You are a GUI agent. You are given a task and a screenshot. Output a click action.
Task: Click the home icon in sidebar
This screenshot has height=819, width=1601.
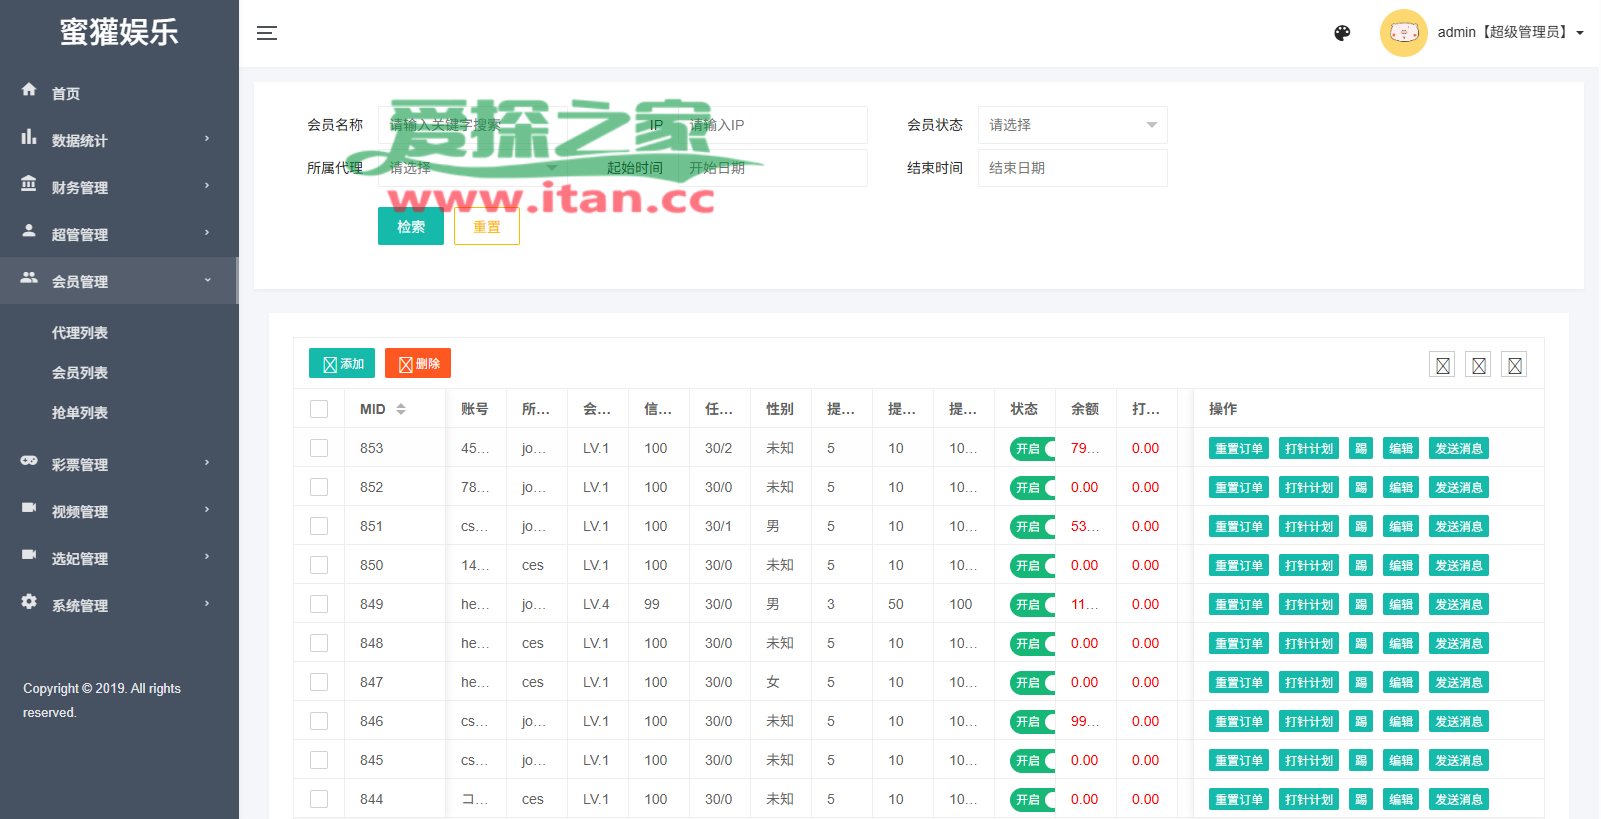(29, 90)
